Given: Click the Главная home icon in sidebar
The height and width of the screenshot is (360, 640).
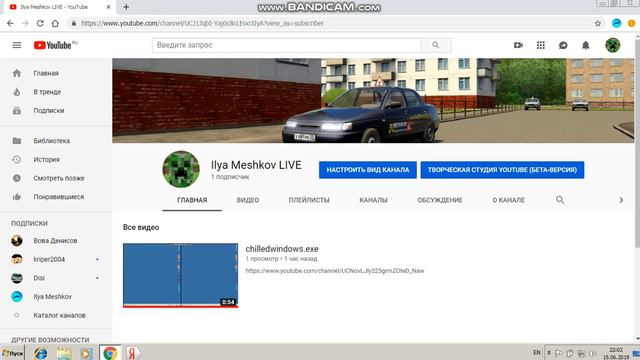Looking at the screenshot, I should (17, 73).
